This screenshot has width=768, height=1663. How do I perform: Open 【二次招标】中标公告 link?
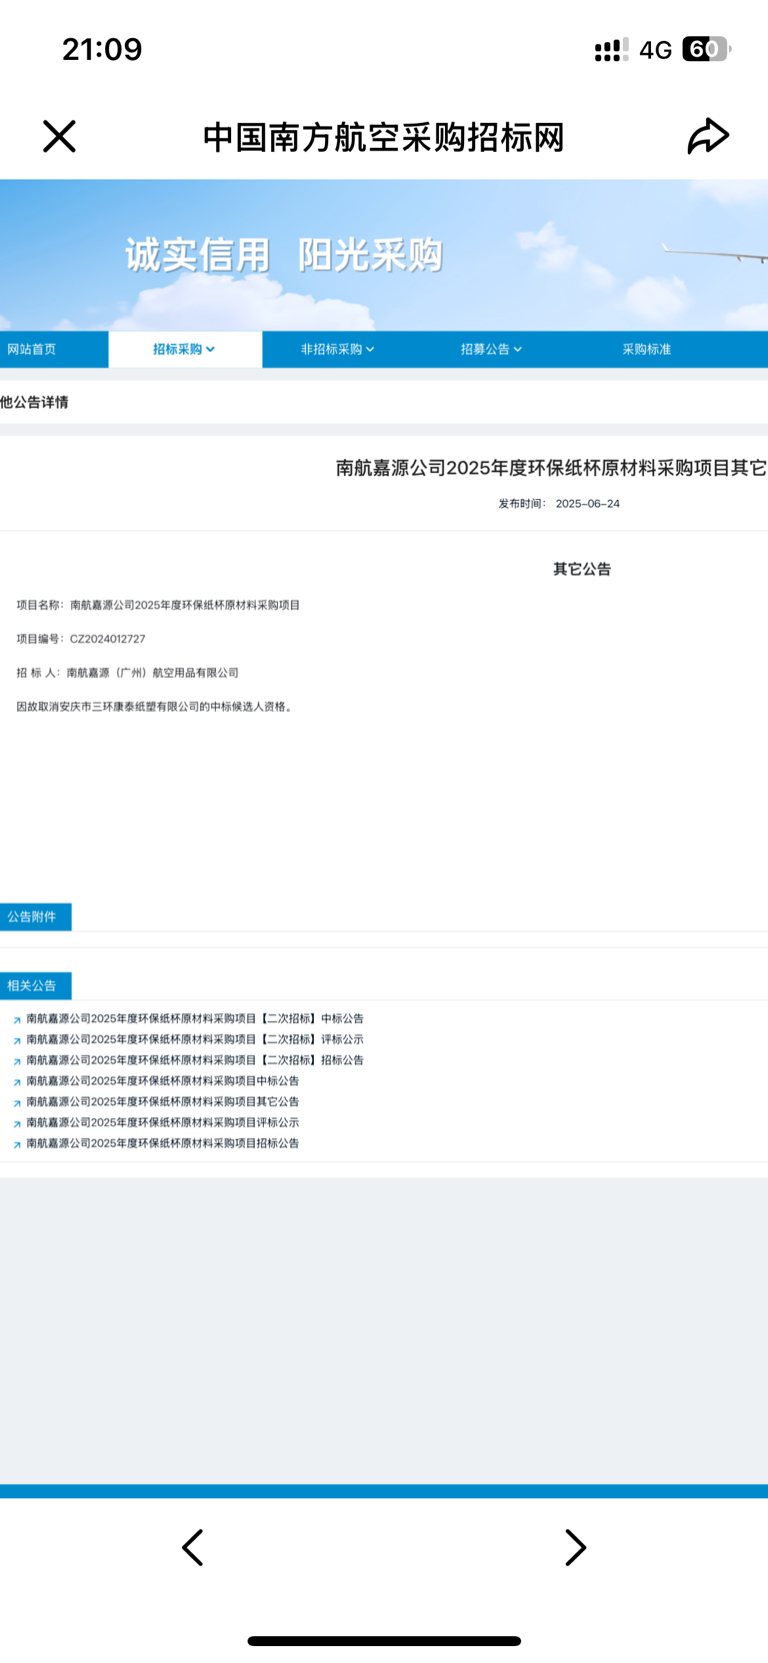195,1018
